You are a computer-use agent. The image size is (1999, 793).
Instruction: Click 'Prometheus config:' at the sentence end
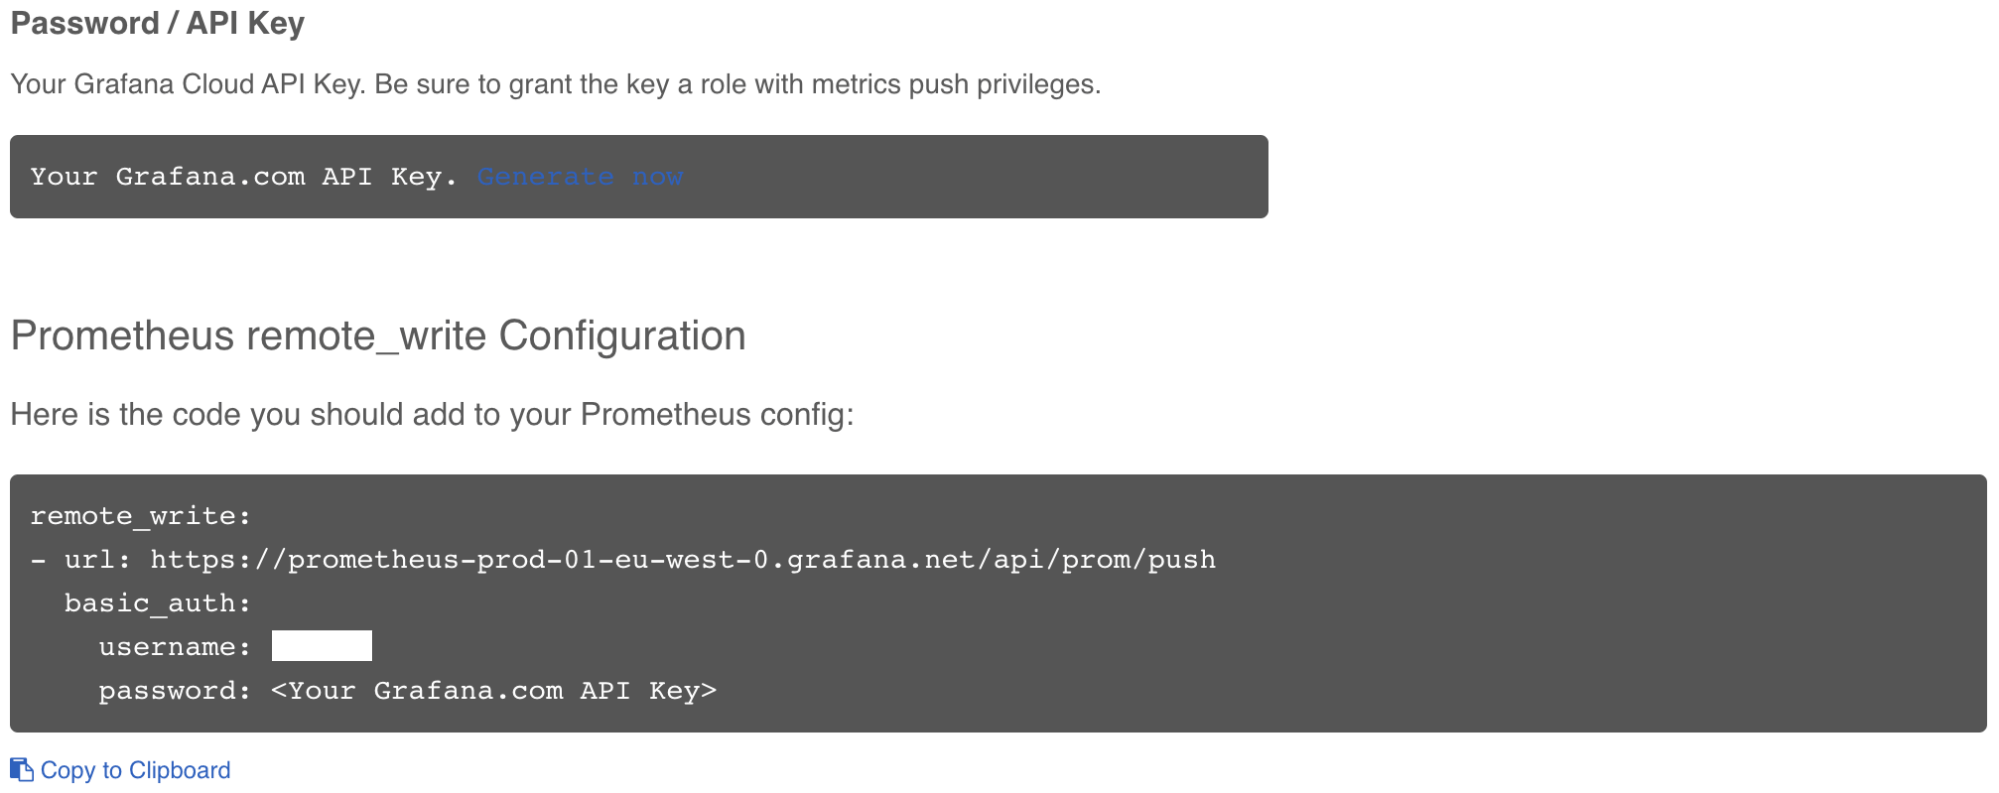pyautogui.click(x=717, y=414)
